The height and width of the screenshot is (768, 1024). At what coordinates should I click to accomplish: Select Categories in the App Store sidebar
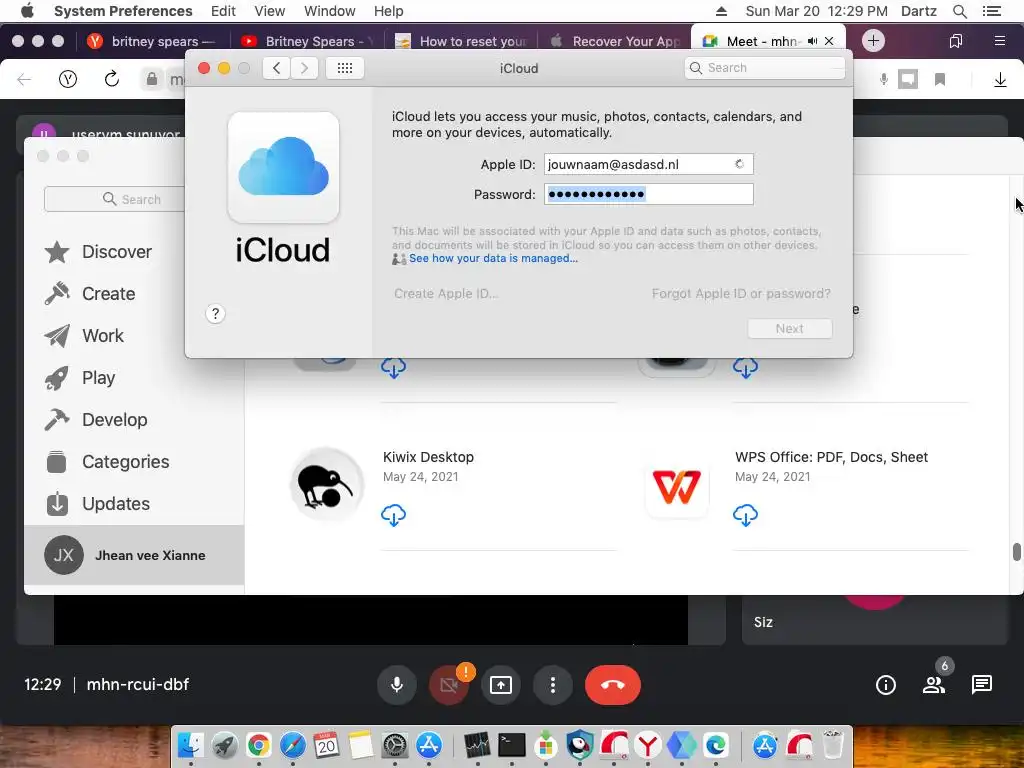(x=108, y=462)
